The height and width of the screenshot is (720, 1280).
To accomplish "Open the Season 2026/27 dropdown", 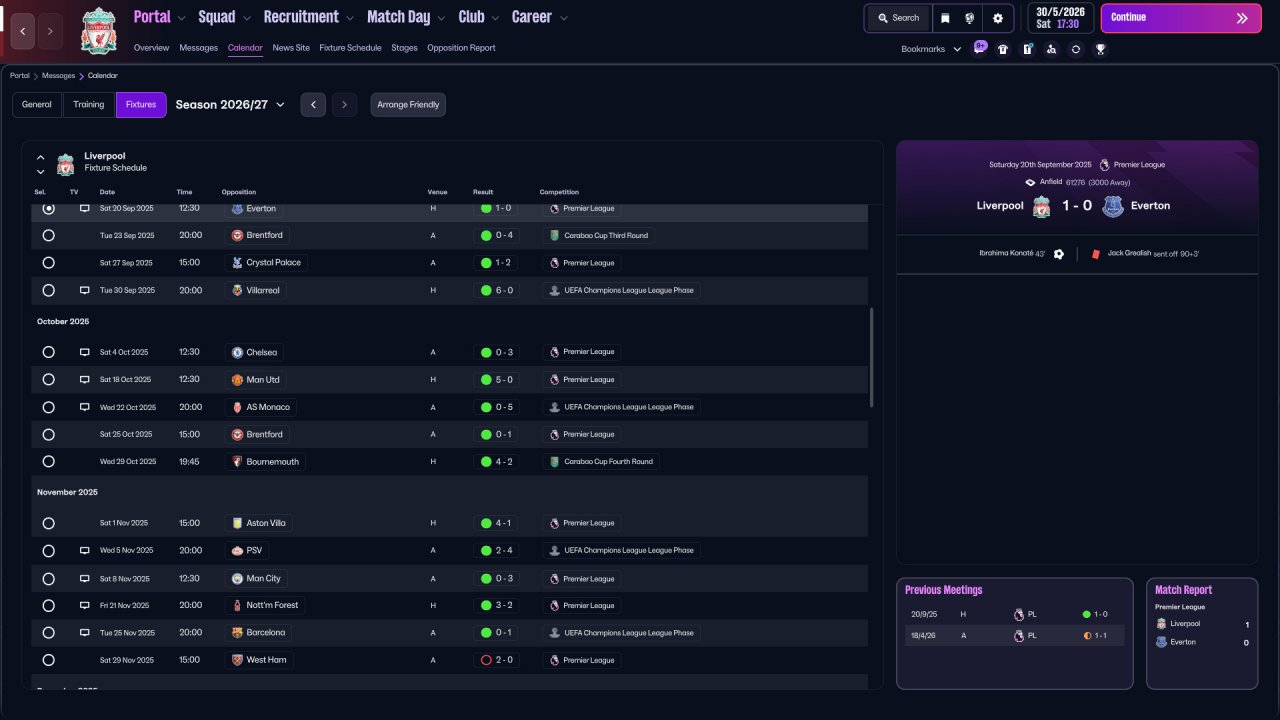I will 230,105.
